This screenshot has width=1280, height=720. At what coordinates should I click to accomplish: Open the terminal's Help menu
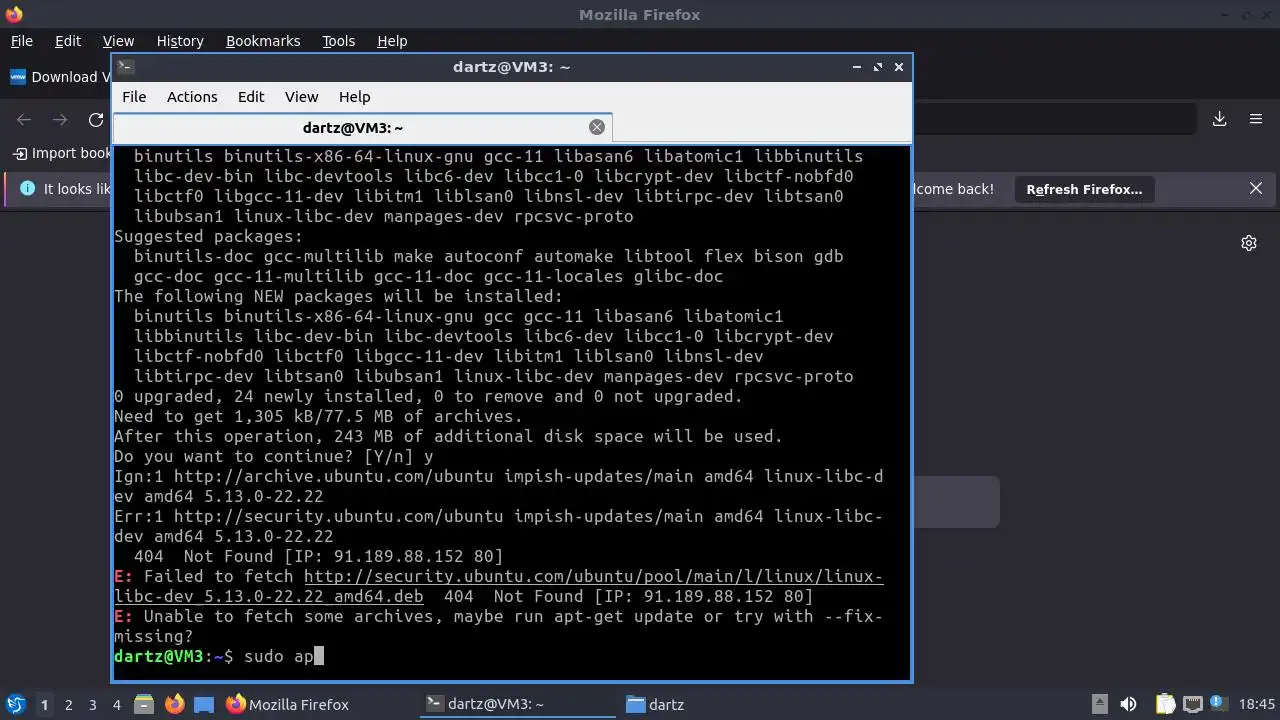355,97
